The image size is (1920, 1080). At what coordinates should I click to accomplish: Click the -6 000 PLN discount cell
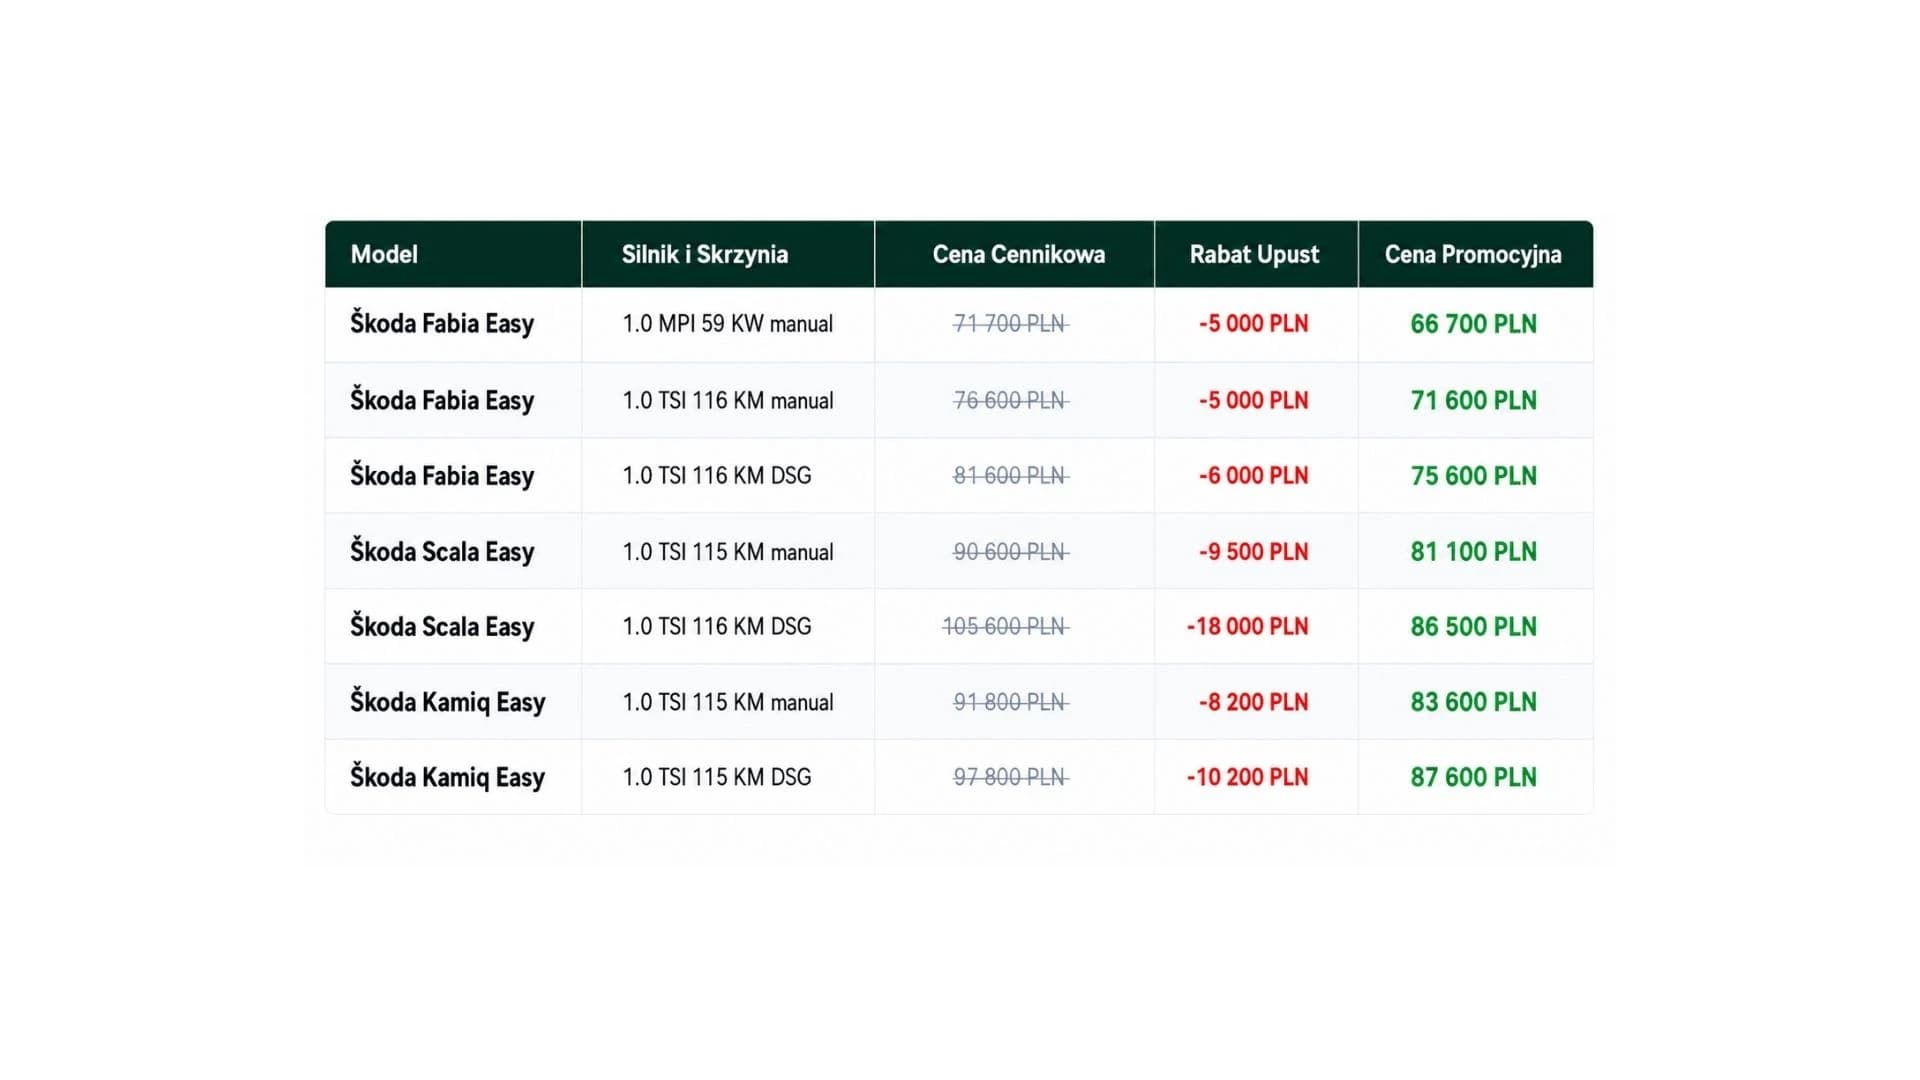tap(1254, 476)
